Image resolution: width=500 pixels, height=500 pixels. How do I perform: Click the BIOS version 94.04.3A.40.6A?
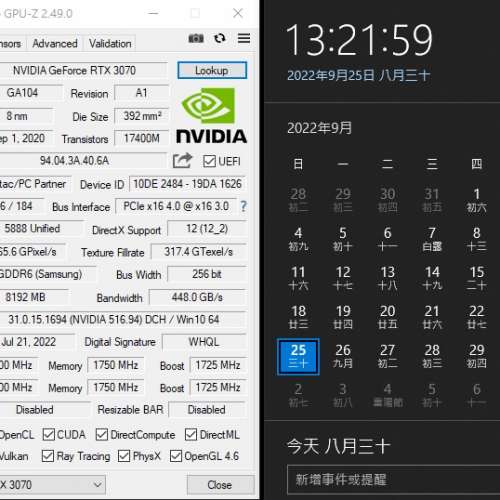point(83,161)
